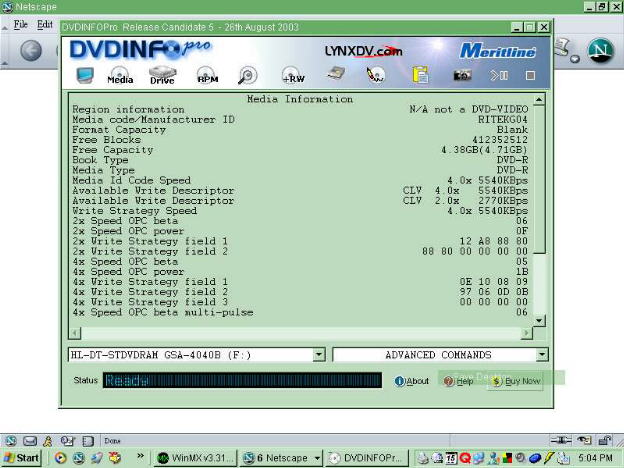Viewport: 624px width, 468px height.
Task: Click the stop square toolbar control
Action: click(530, 75)
